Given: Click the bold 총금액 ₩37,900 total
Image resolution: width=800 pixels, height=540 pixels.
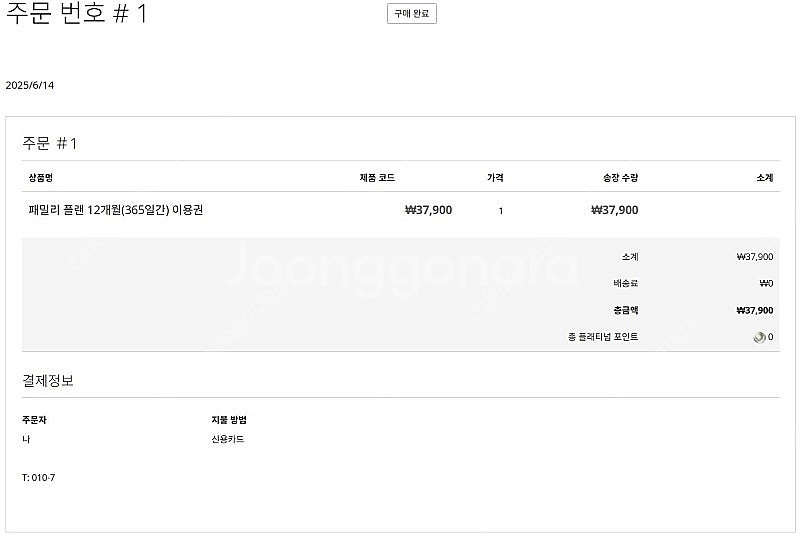Looking at the screenshot, I should coord(755,310).
